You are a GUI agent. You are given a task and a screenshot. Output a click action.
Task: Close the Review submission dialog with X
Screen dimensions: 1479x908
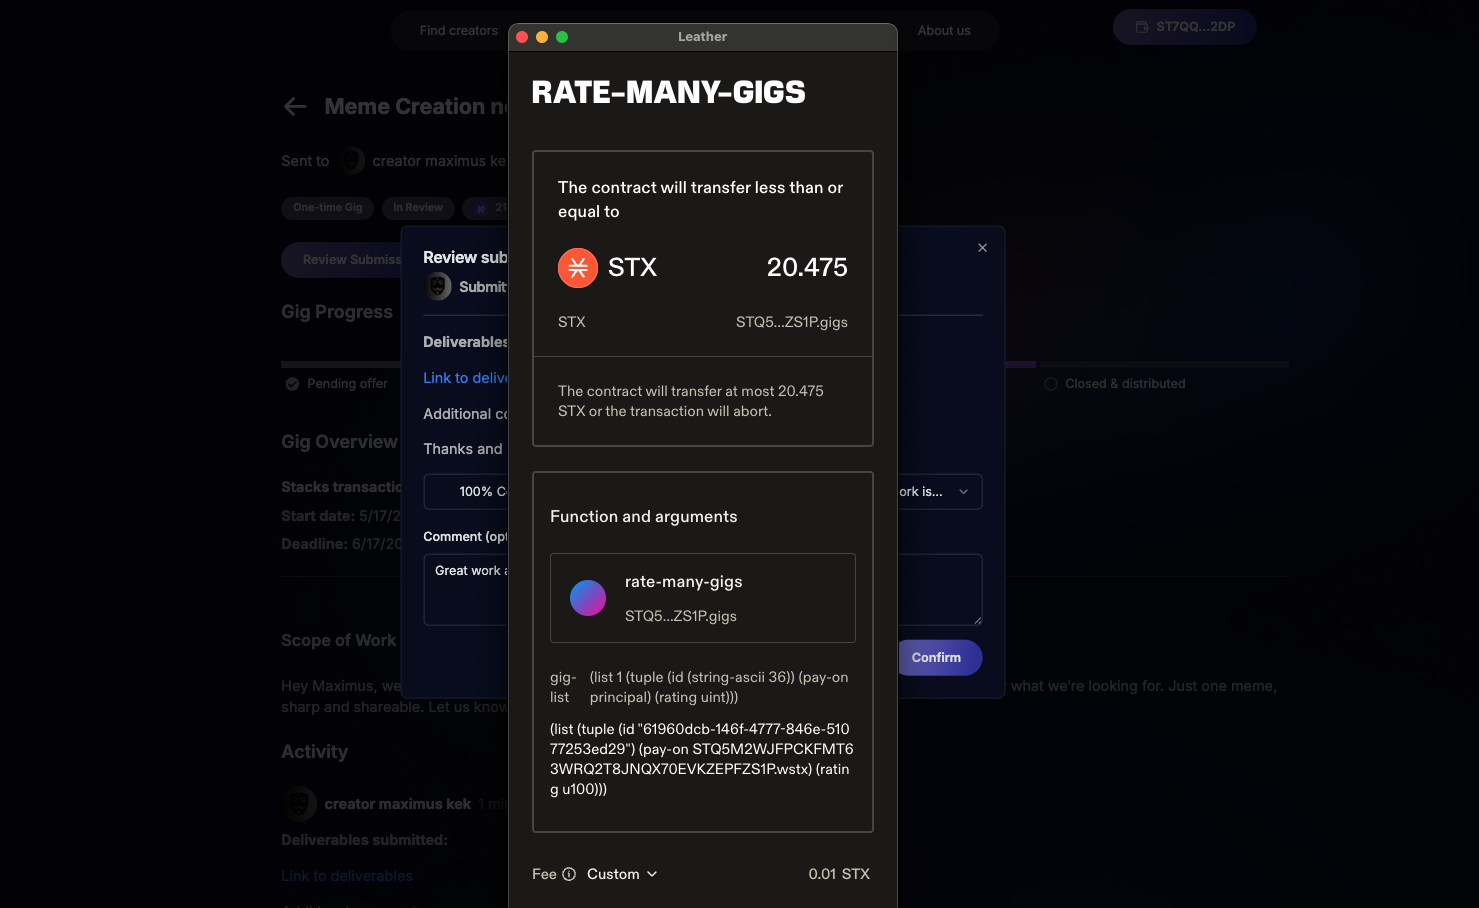[x=982, y=248]
